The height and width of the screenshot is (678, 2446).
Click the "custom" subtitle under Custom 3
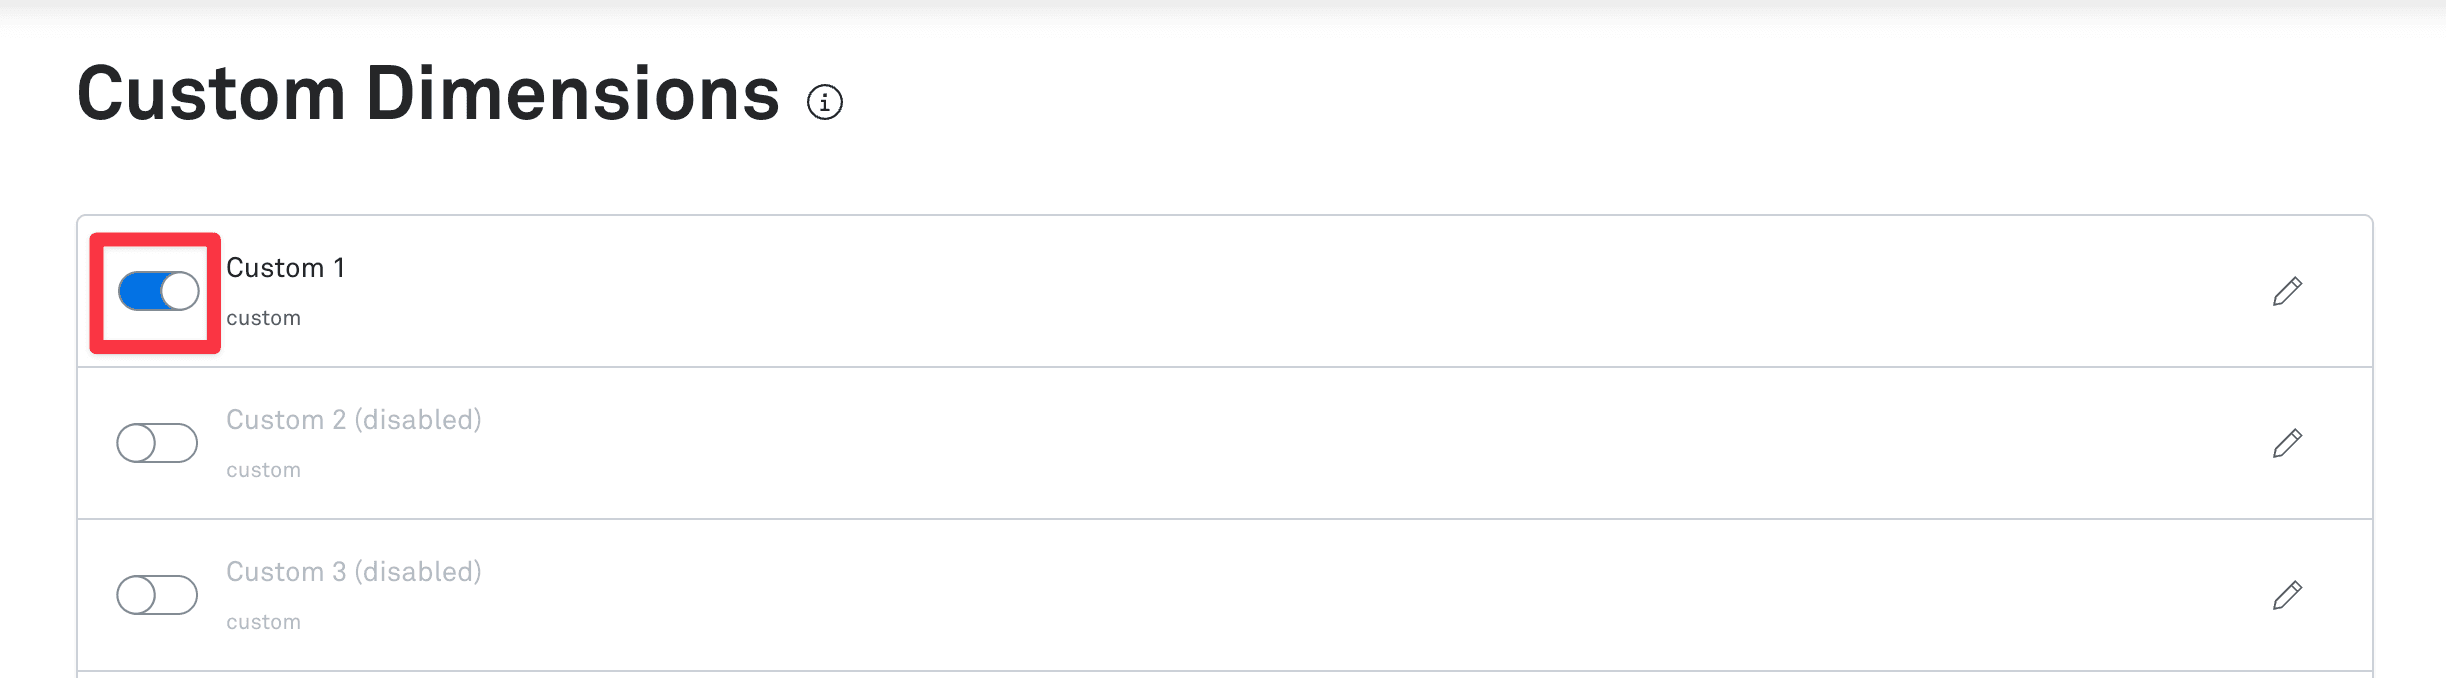point(263,622)
